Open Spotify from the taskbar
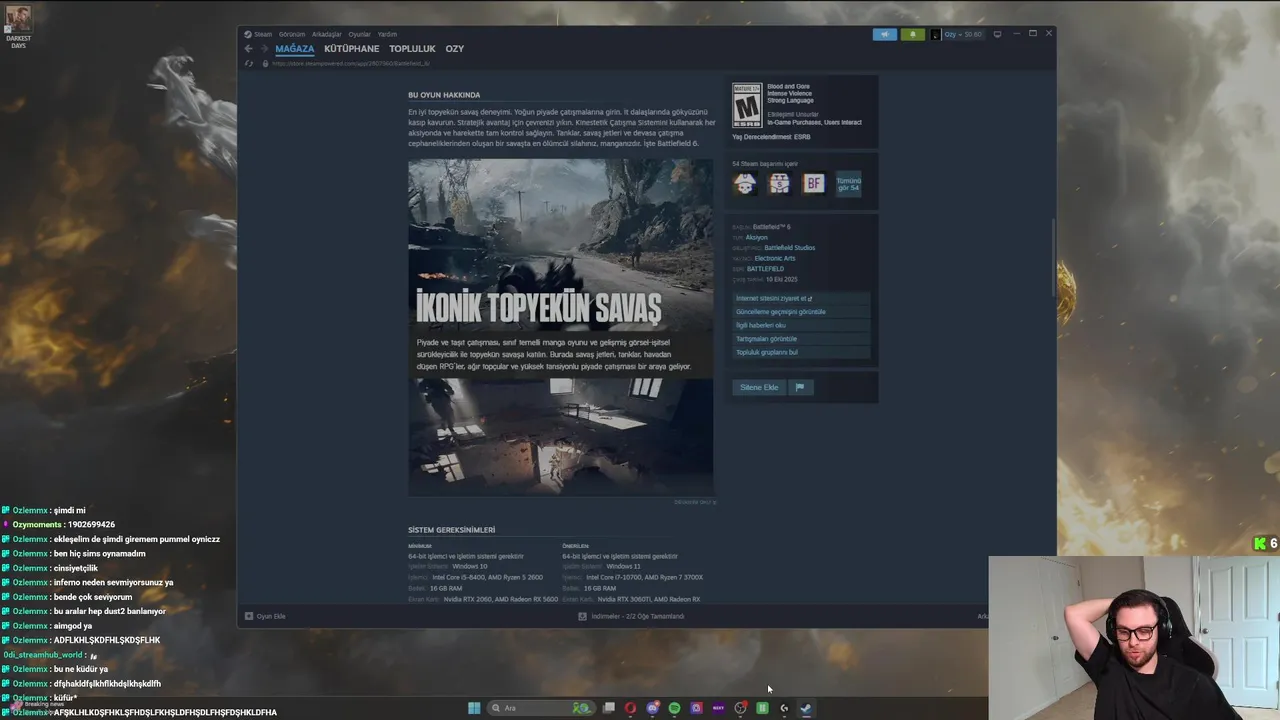 click(674, 708)
